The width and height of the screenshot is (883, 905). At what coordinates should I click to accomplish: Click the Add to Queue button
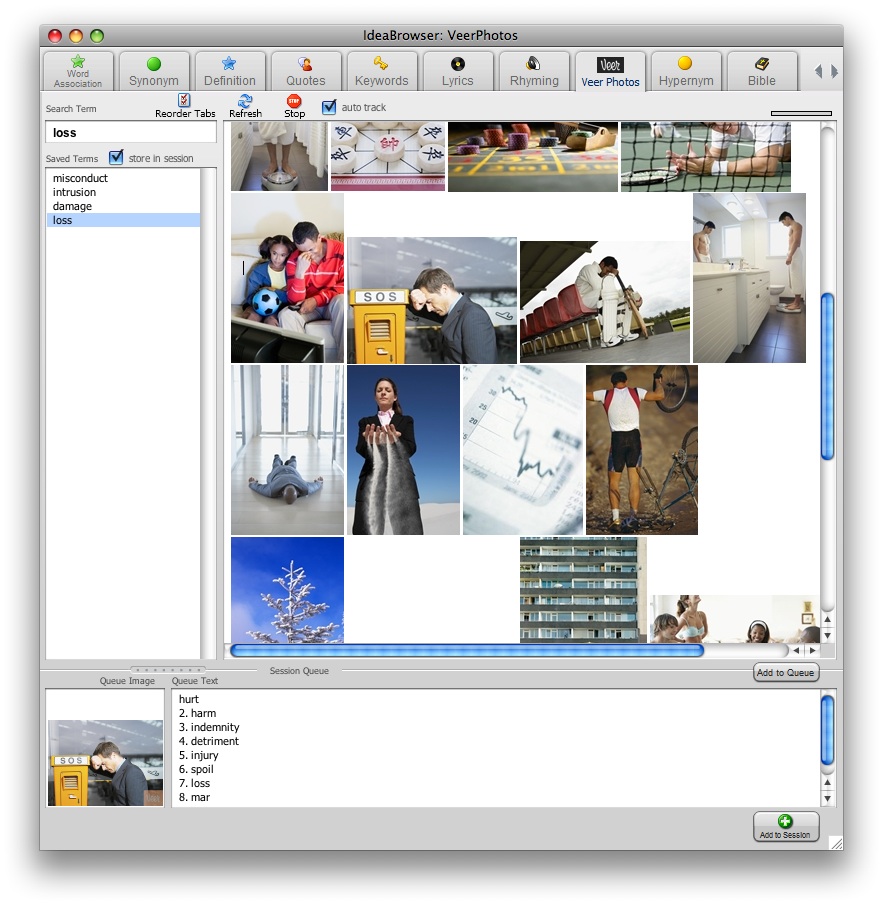(785, 673)
